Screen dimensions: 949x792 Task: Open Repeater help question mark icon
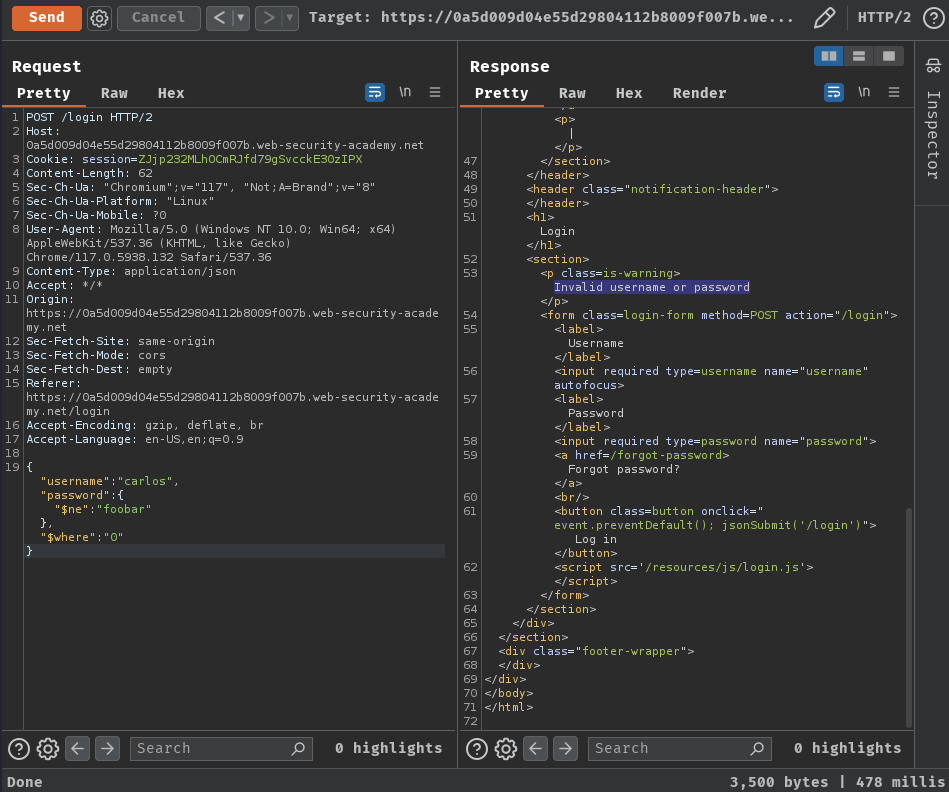point(934,18)
